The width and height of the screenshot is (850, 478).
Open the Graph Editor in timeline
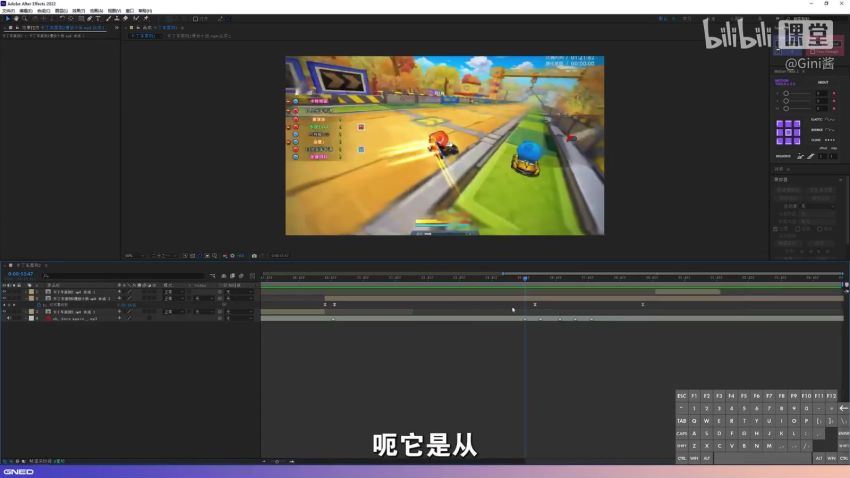coord(252,276)
